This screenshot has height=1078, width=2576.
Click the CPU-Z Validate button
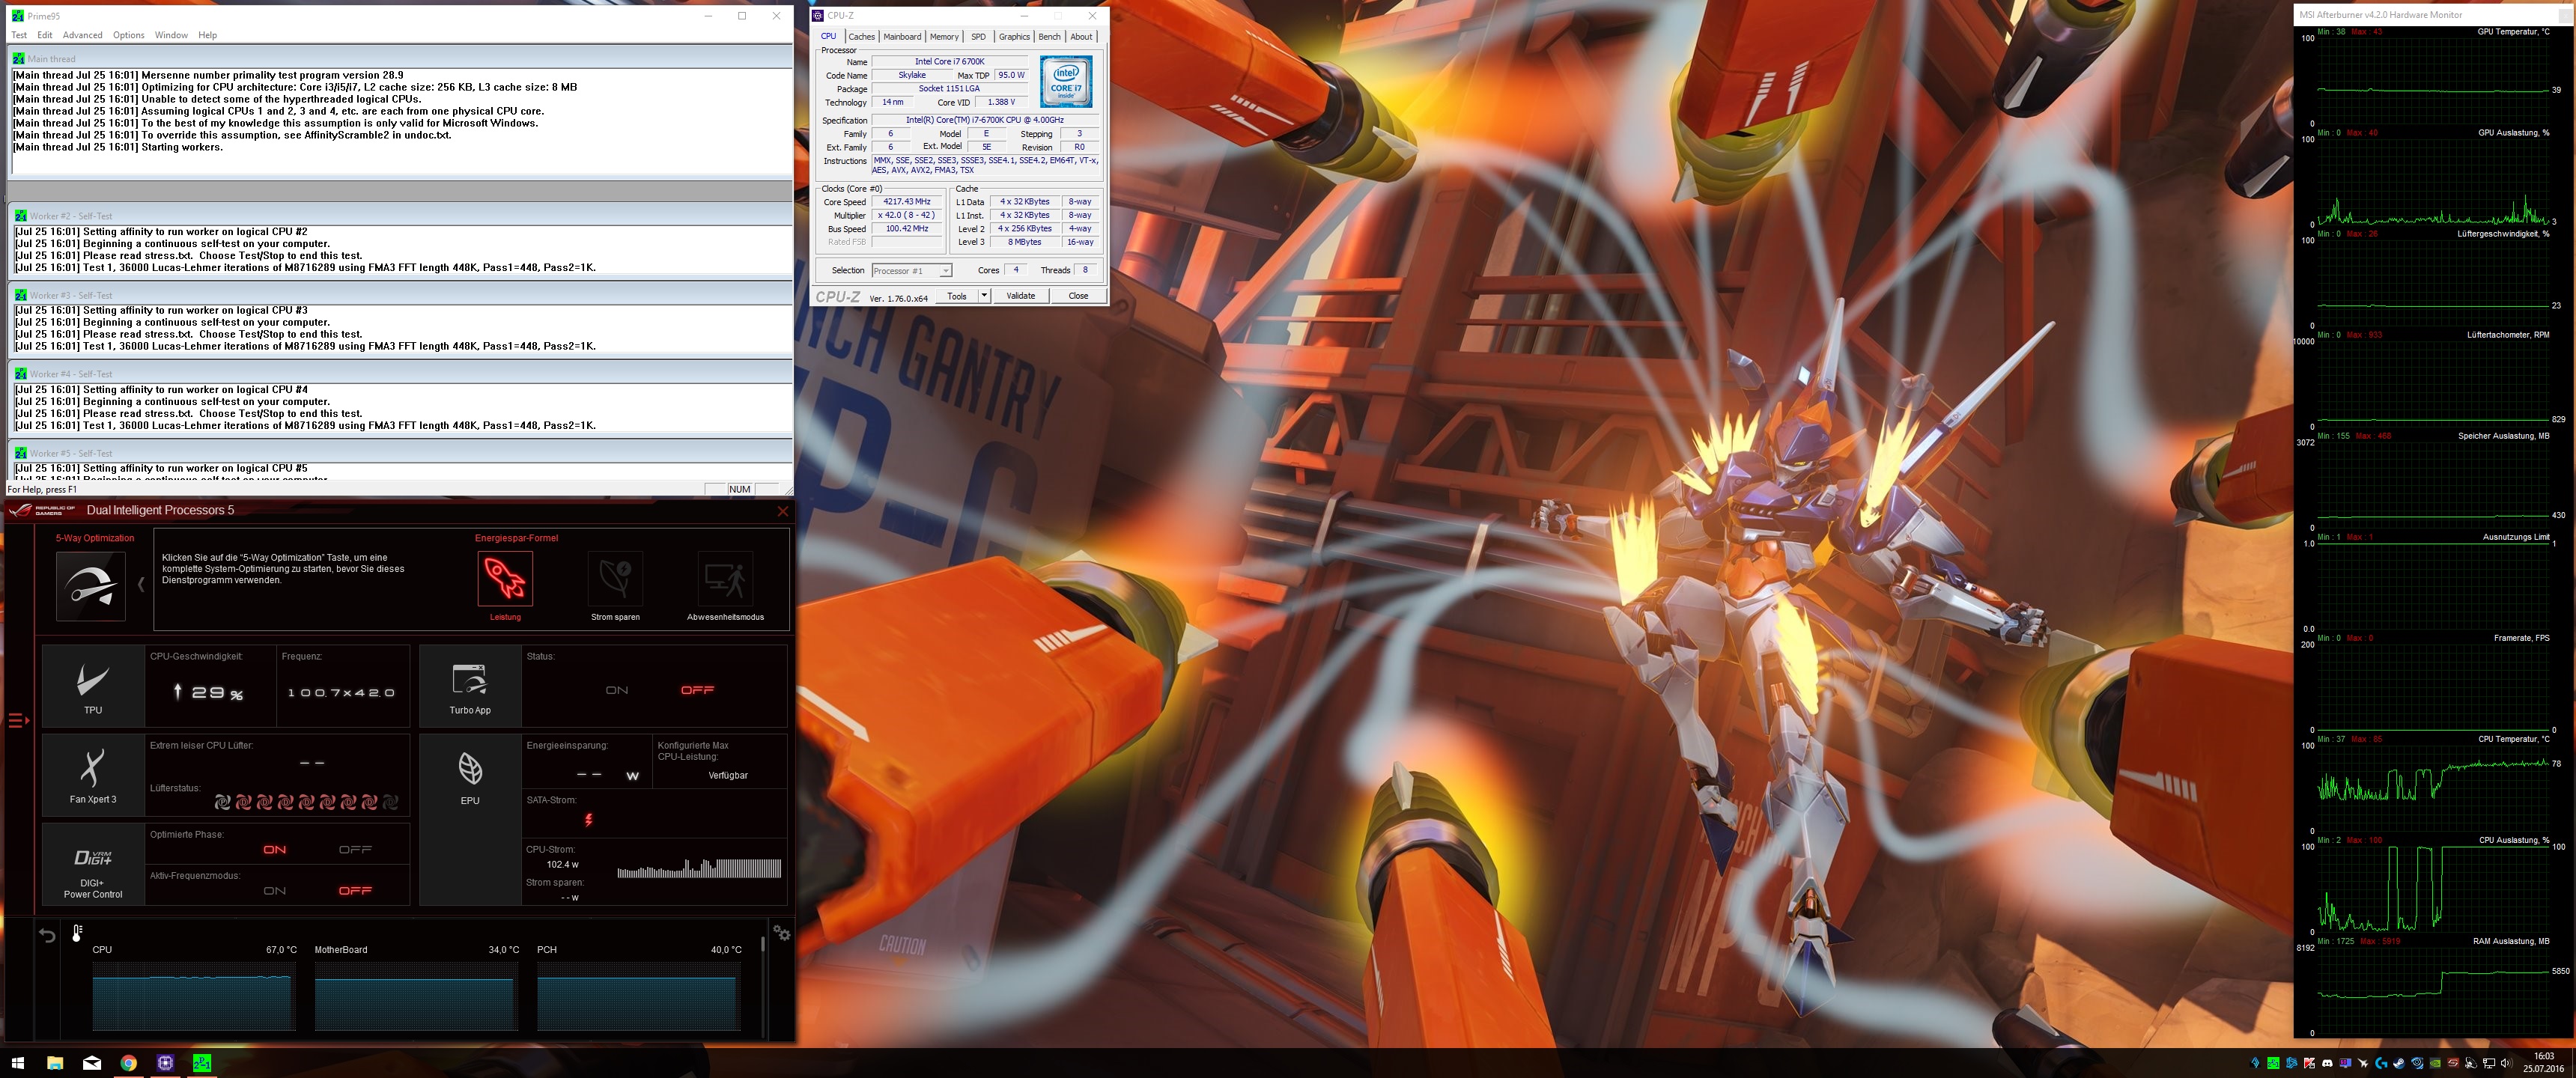coord(1020,296)
